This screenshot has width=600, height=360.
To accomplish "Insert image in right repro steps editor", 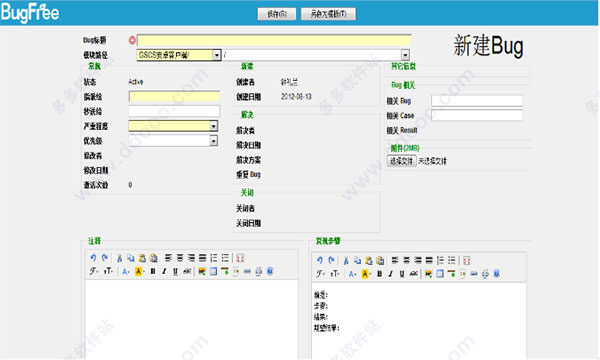I will click(428, 274).
